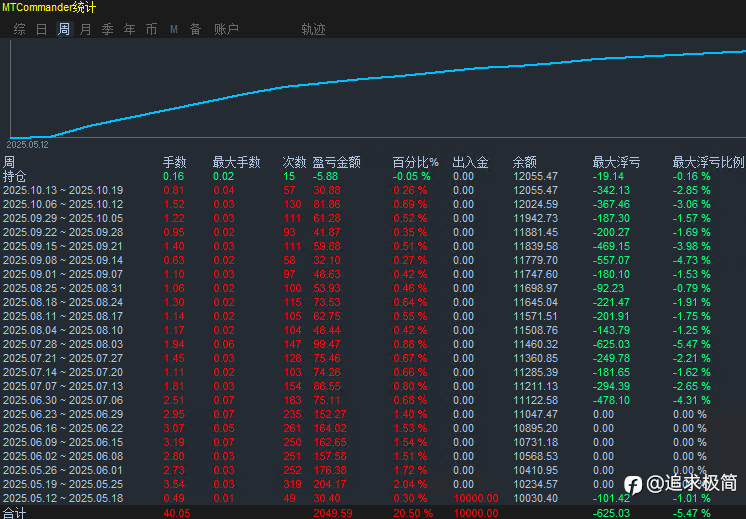
Task: Click the 合计 totals row
Action: (x=14, y=512)
